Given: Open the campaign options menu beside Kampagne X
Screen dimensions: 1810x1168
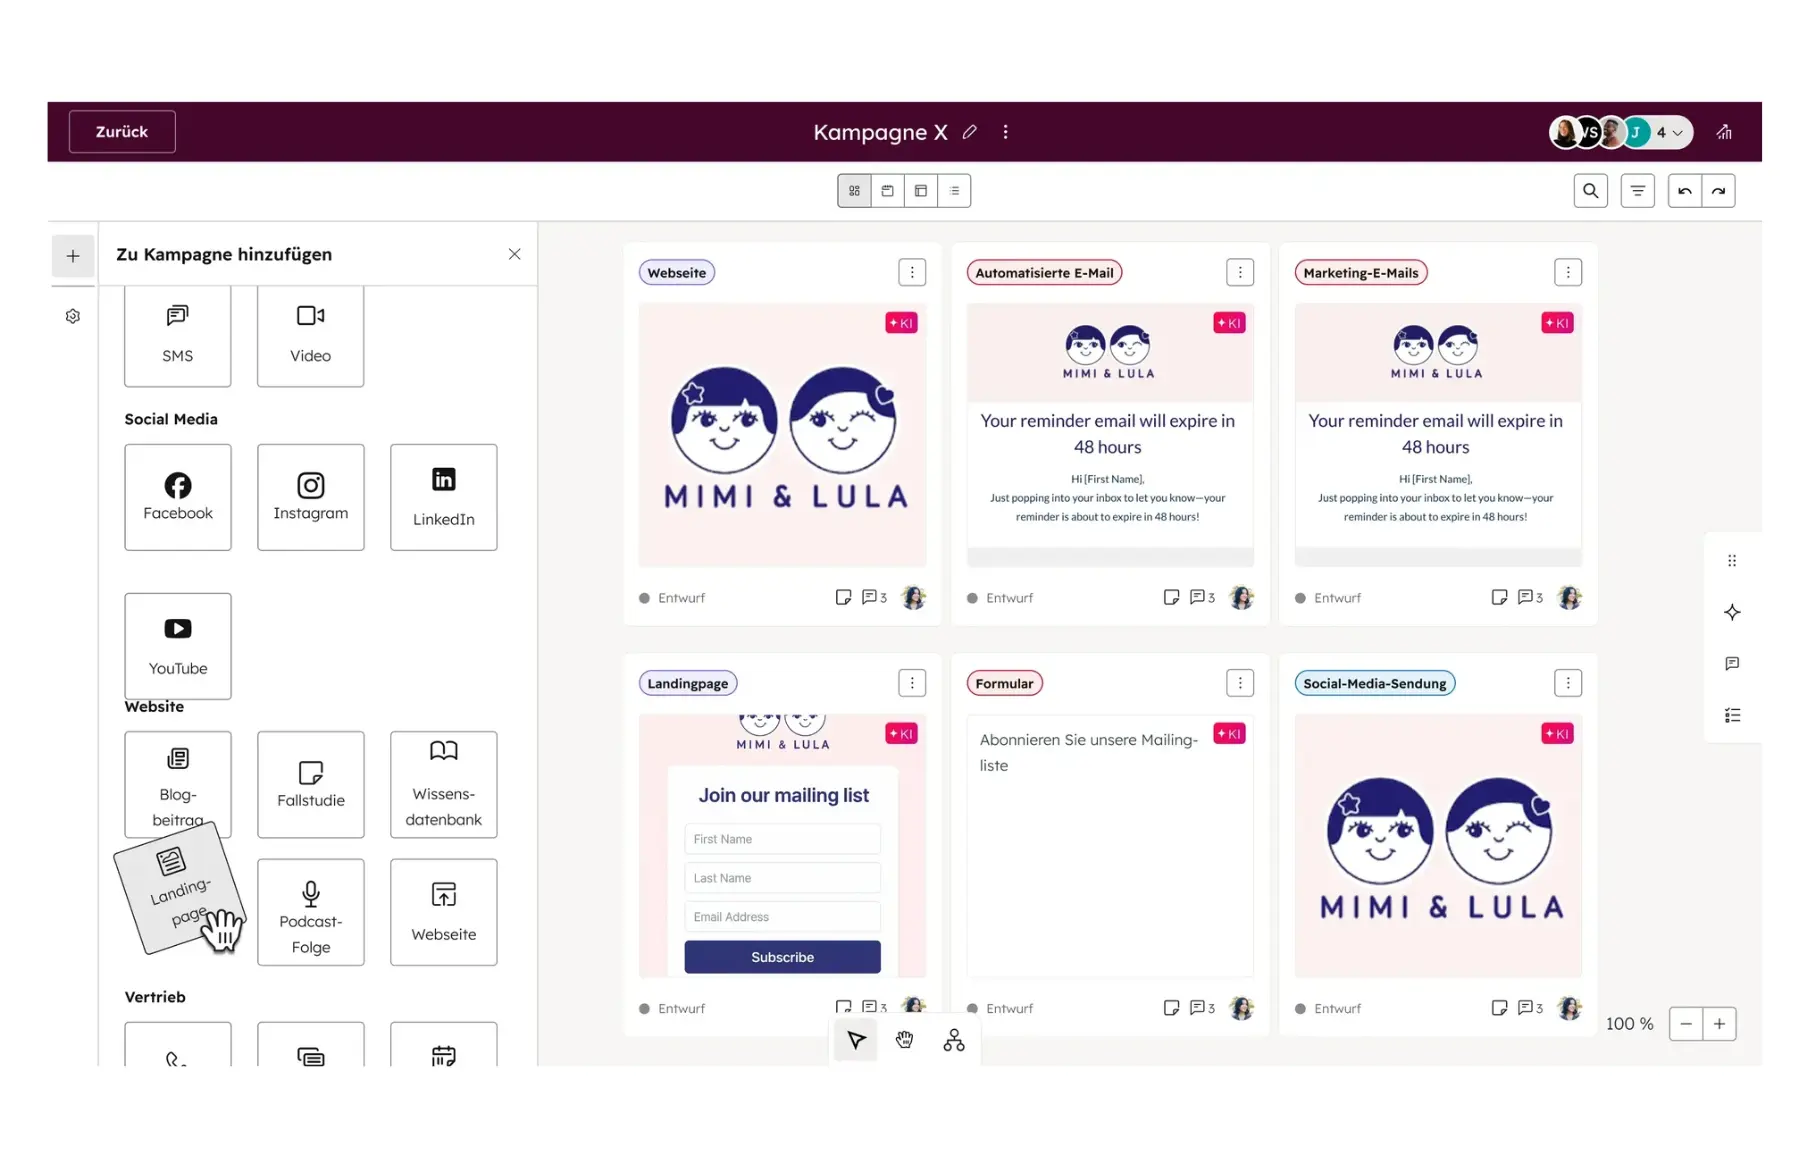Looking at the screenshot, I should tap(1005, 132).
